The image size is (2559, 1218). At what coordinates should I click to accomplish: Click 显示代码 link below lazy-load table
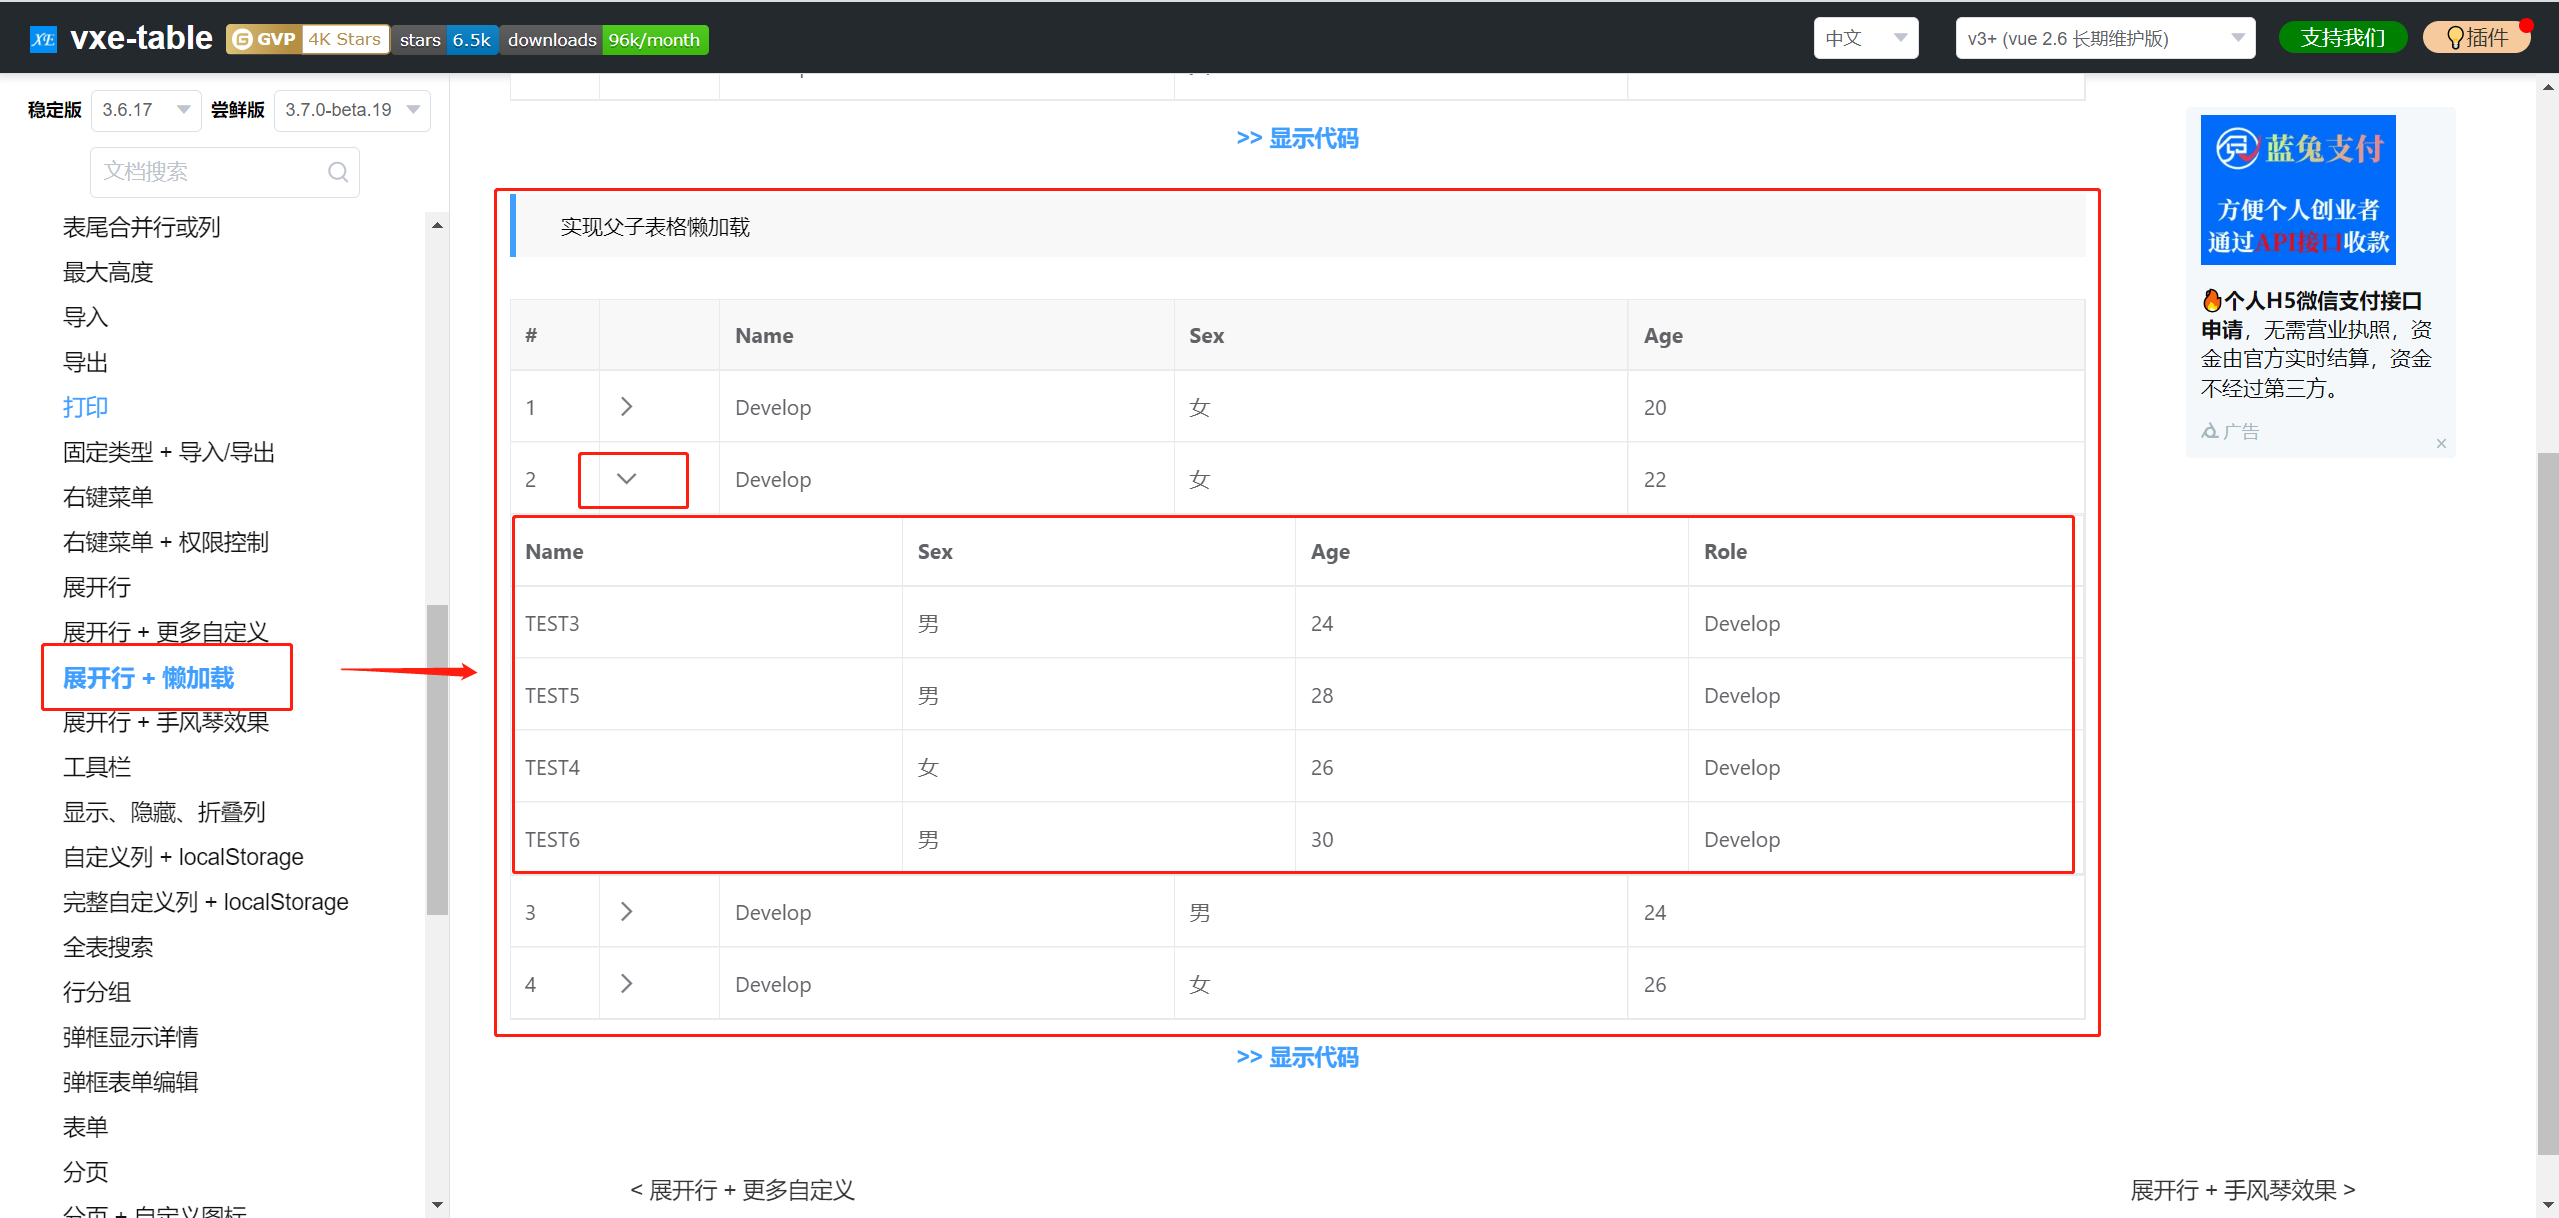tap(1297, 1057)
